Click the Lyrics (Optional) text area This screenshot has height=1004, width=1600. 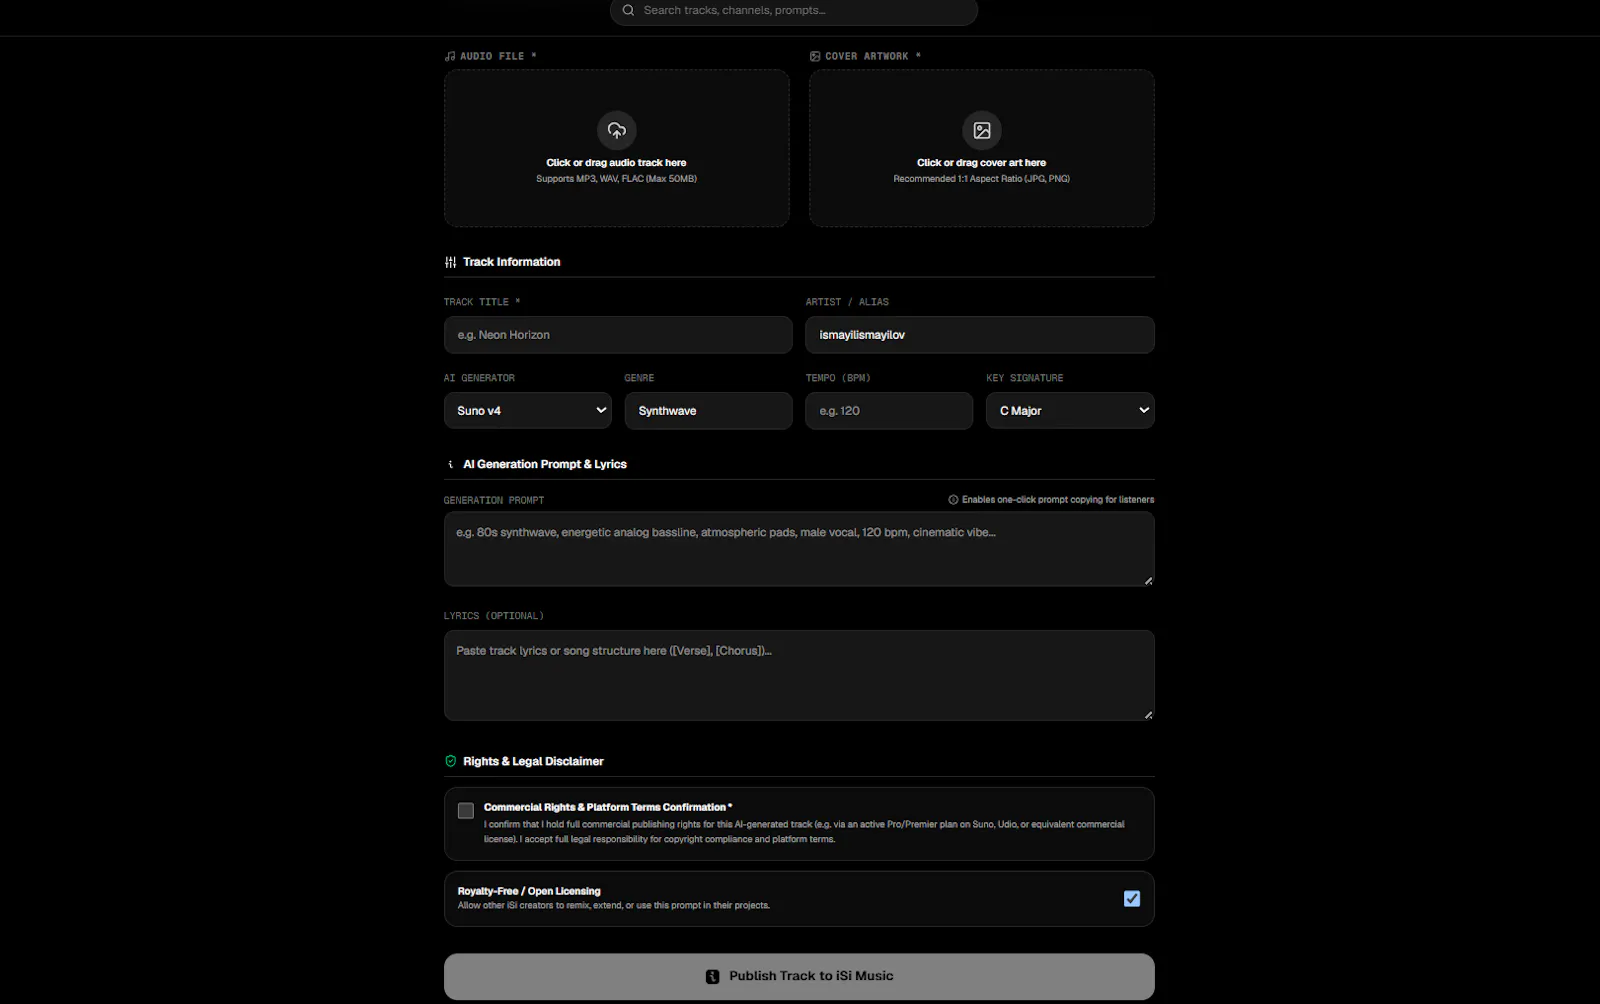tap(799, 675)
